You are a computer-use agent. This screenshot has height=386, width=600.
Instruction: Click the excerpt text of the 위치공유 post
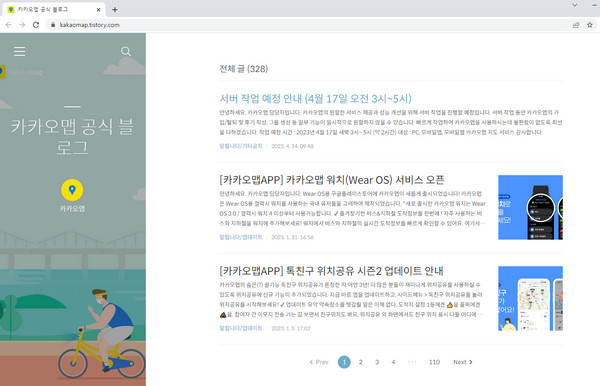tap(351, 300)
